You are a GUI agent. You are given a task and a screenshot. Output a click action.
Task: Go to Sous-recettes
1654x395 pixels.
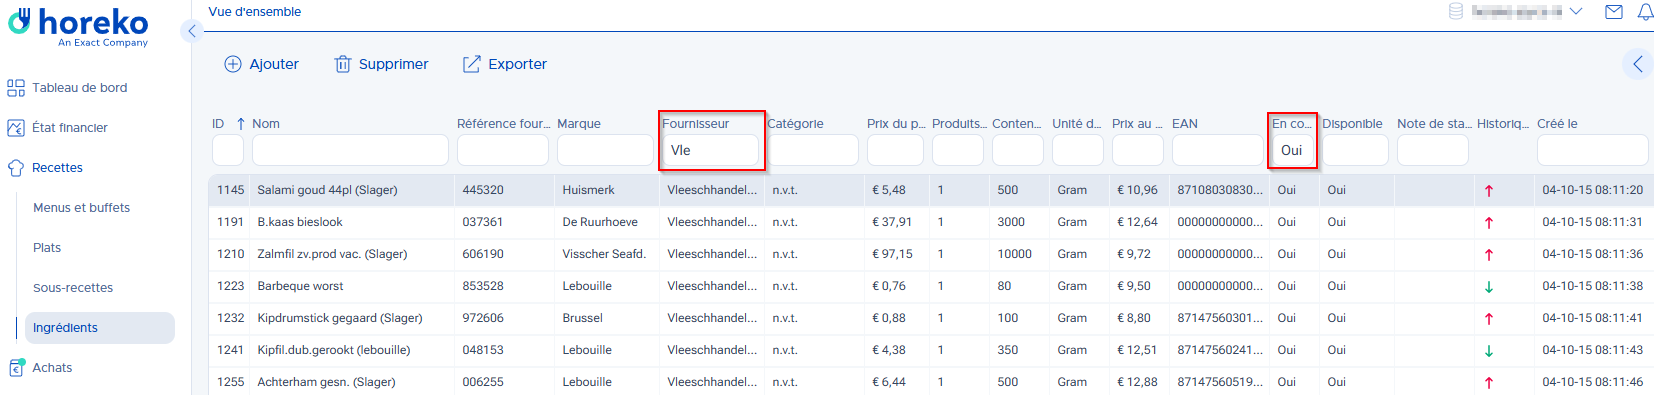[x=73, y=288]
